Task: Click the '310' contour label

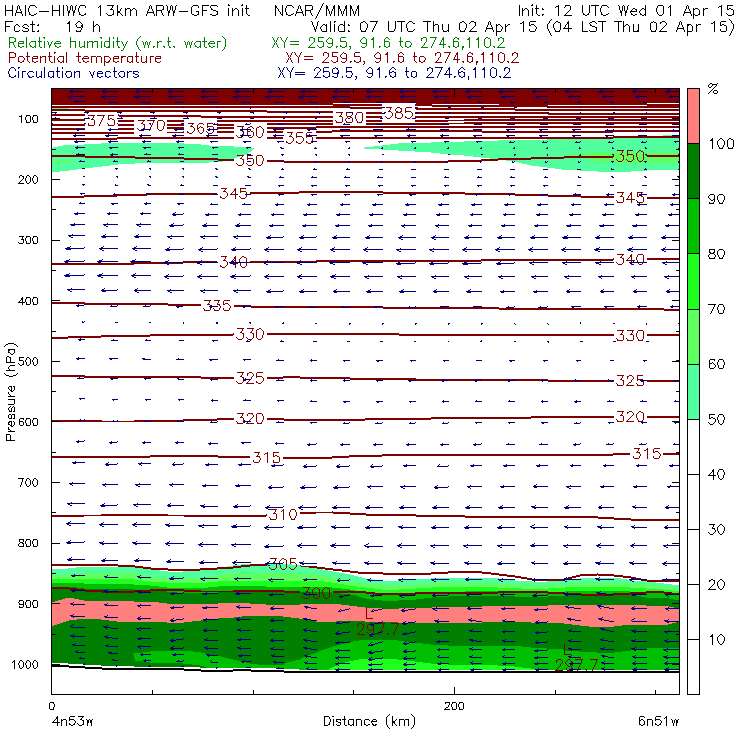Action: [x=283, y=514]
